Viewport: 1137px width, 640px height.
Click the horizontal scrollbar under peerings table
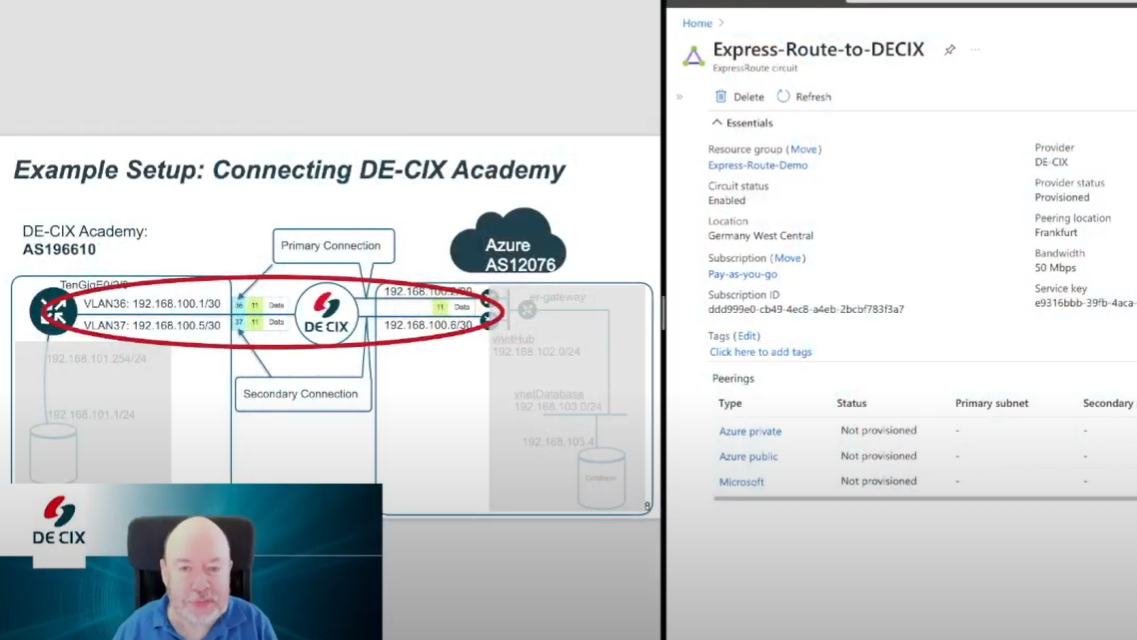tap(925, 499)
